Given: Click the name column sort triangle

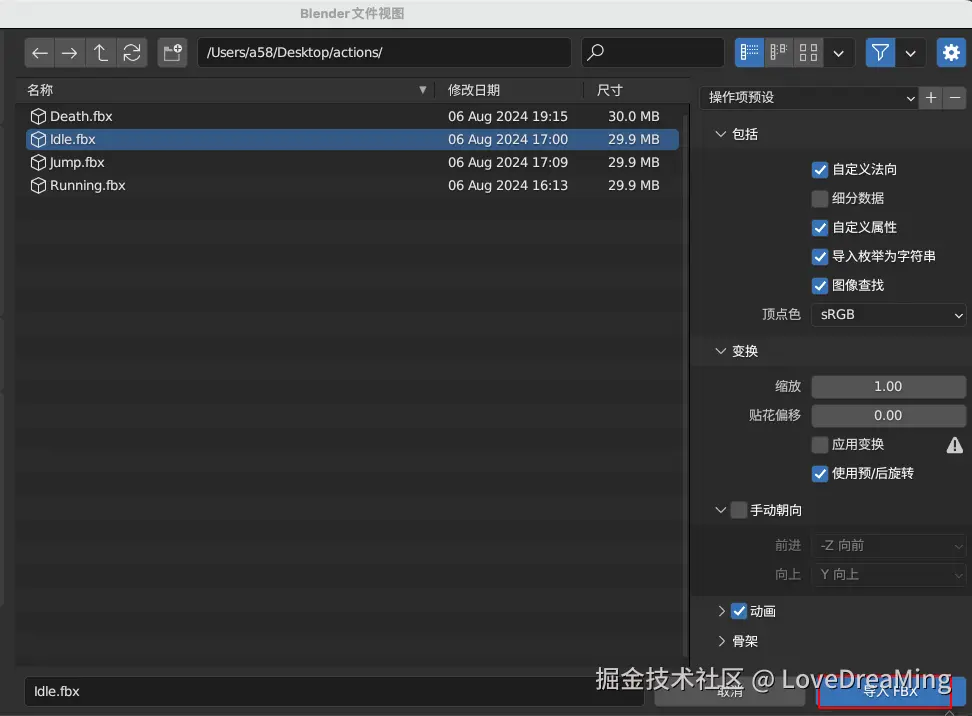Looking at the screenshot, I should [x=422, y=91].
